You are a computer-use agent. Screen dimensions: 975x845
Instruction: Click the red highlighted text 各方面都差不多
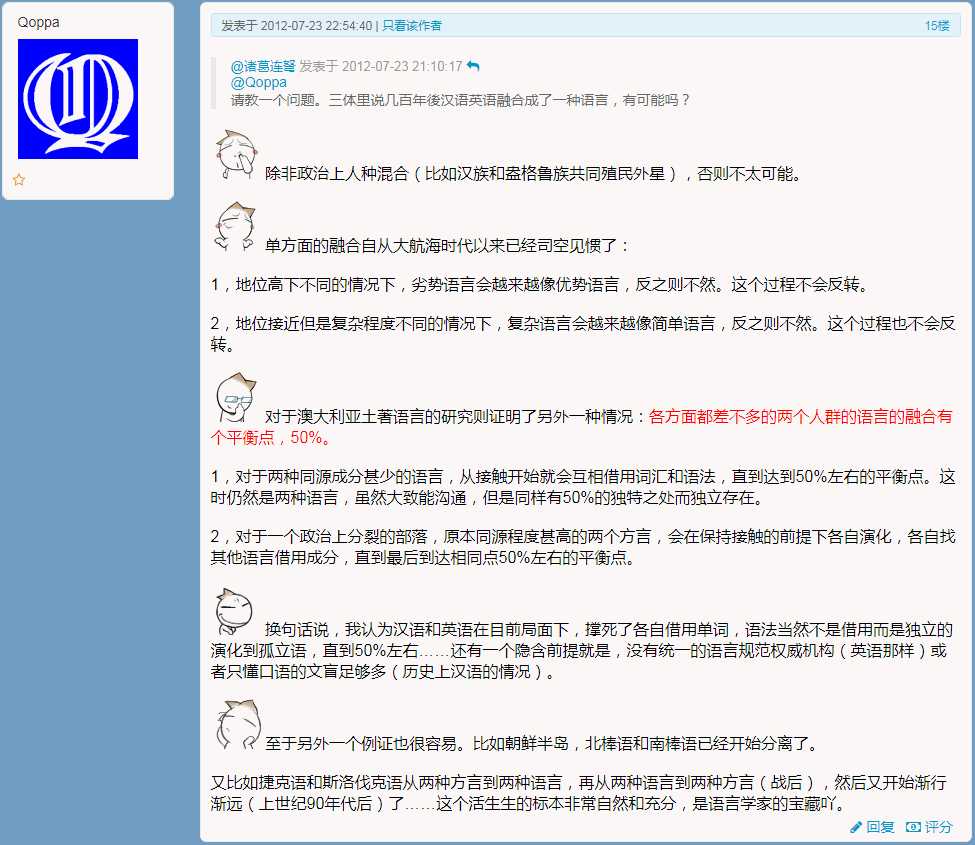(x=581, y=427)
